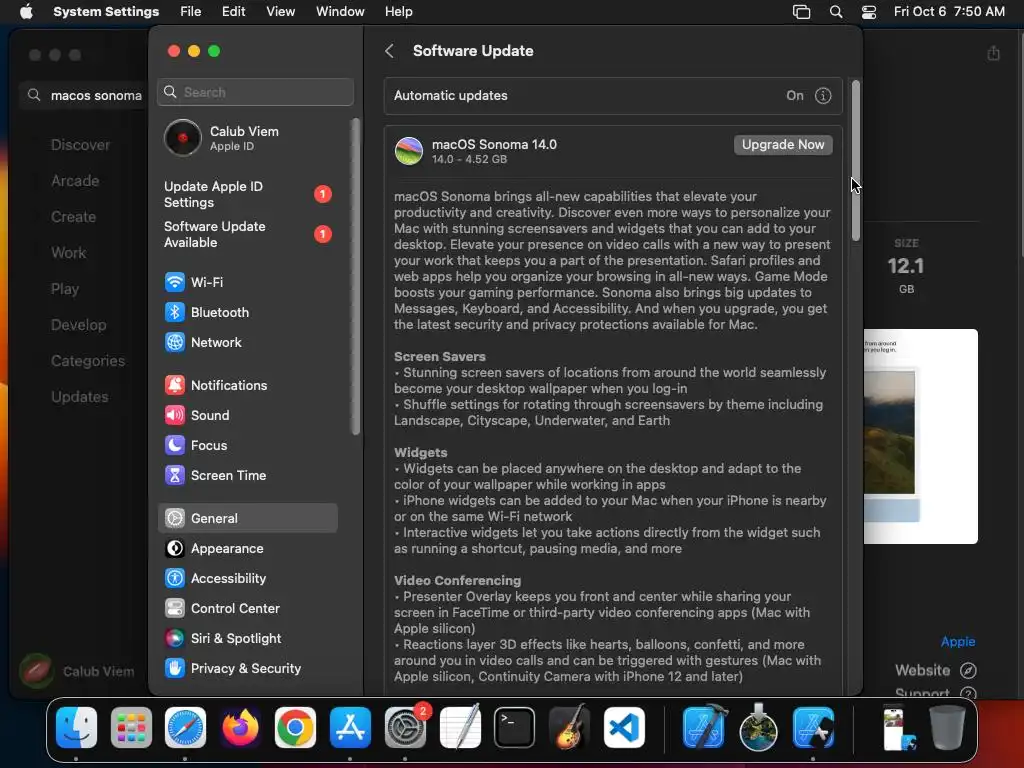Select Updates in App Store sidebar

[x=80, y=397]
